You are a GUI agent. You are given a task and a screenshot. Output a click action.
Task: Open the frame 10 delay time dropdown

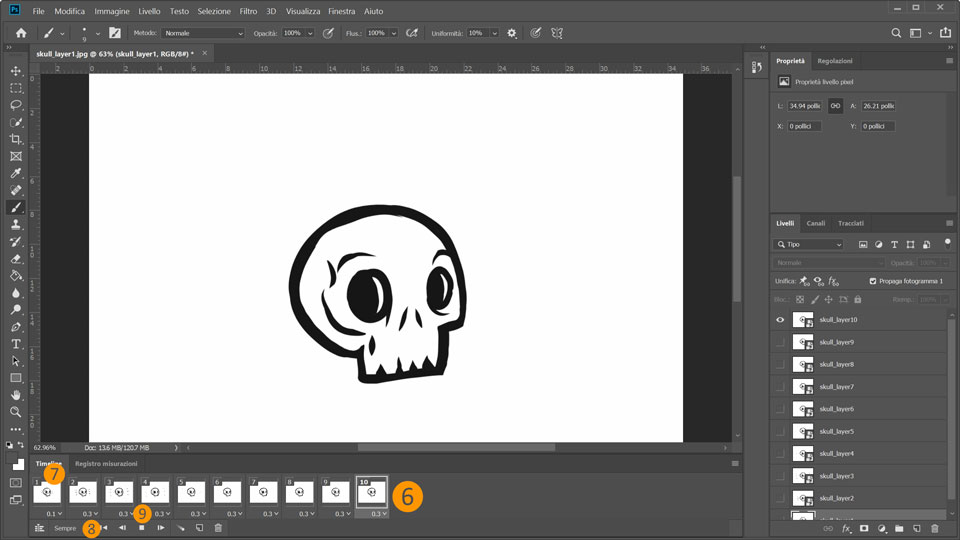click(377, 514)
